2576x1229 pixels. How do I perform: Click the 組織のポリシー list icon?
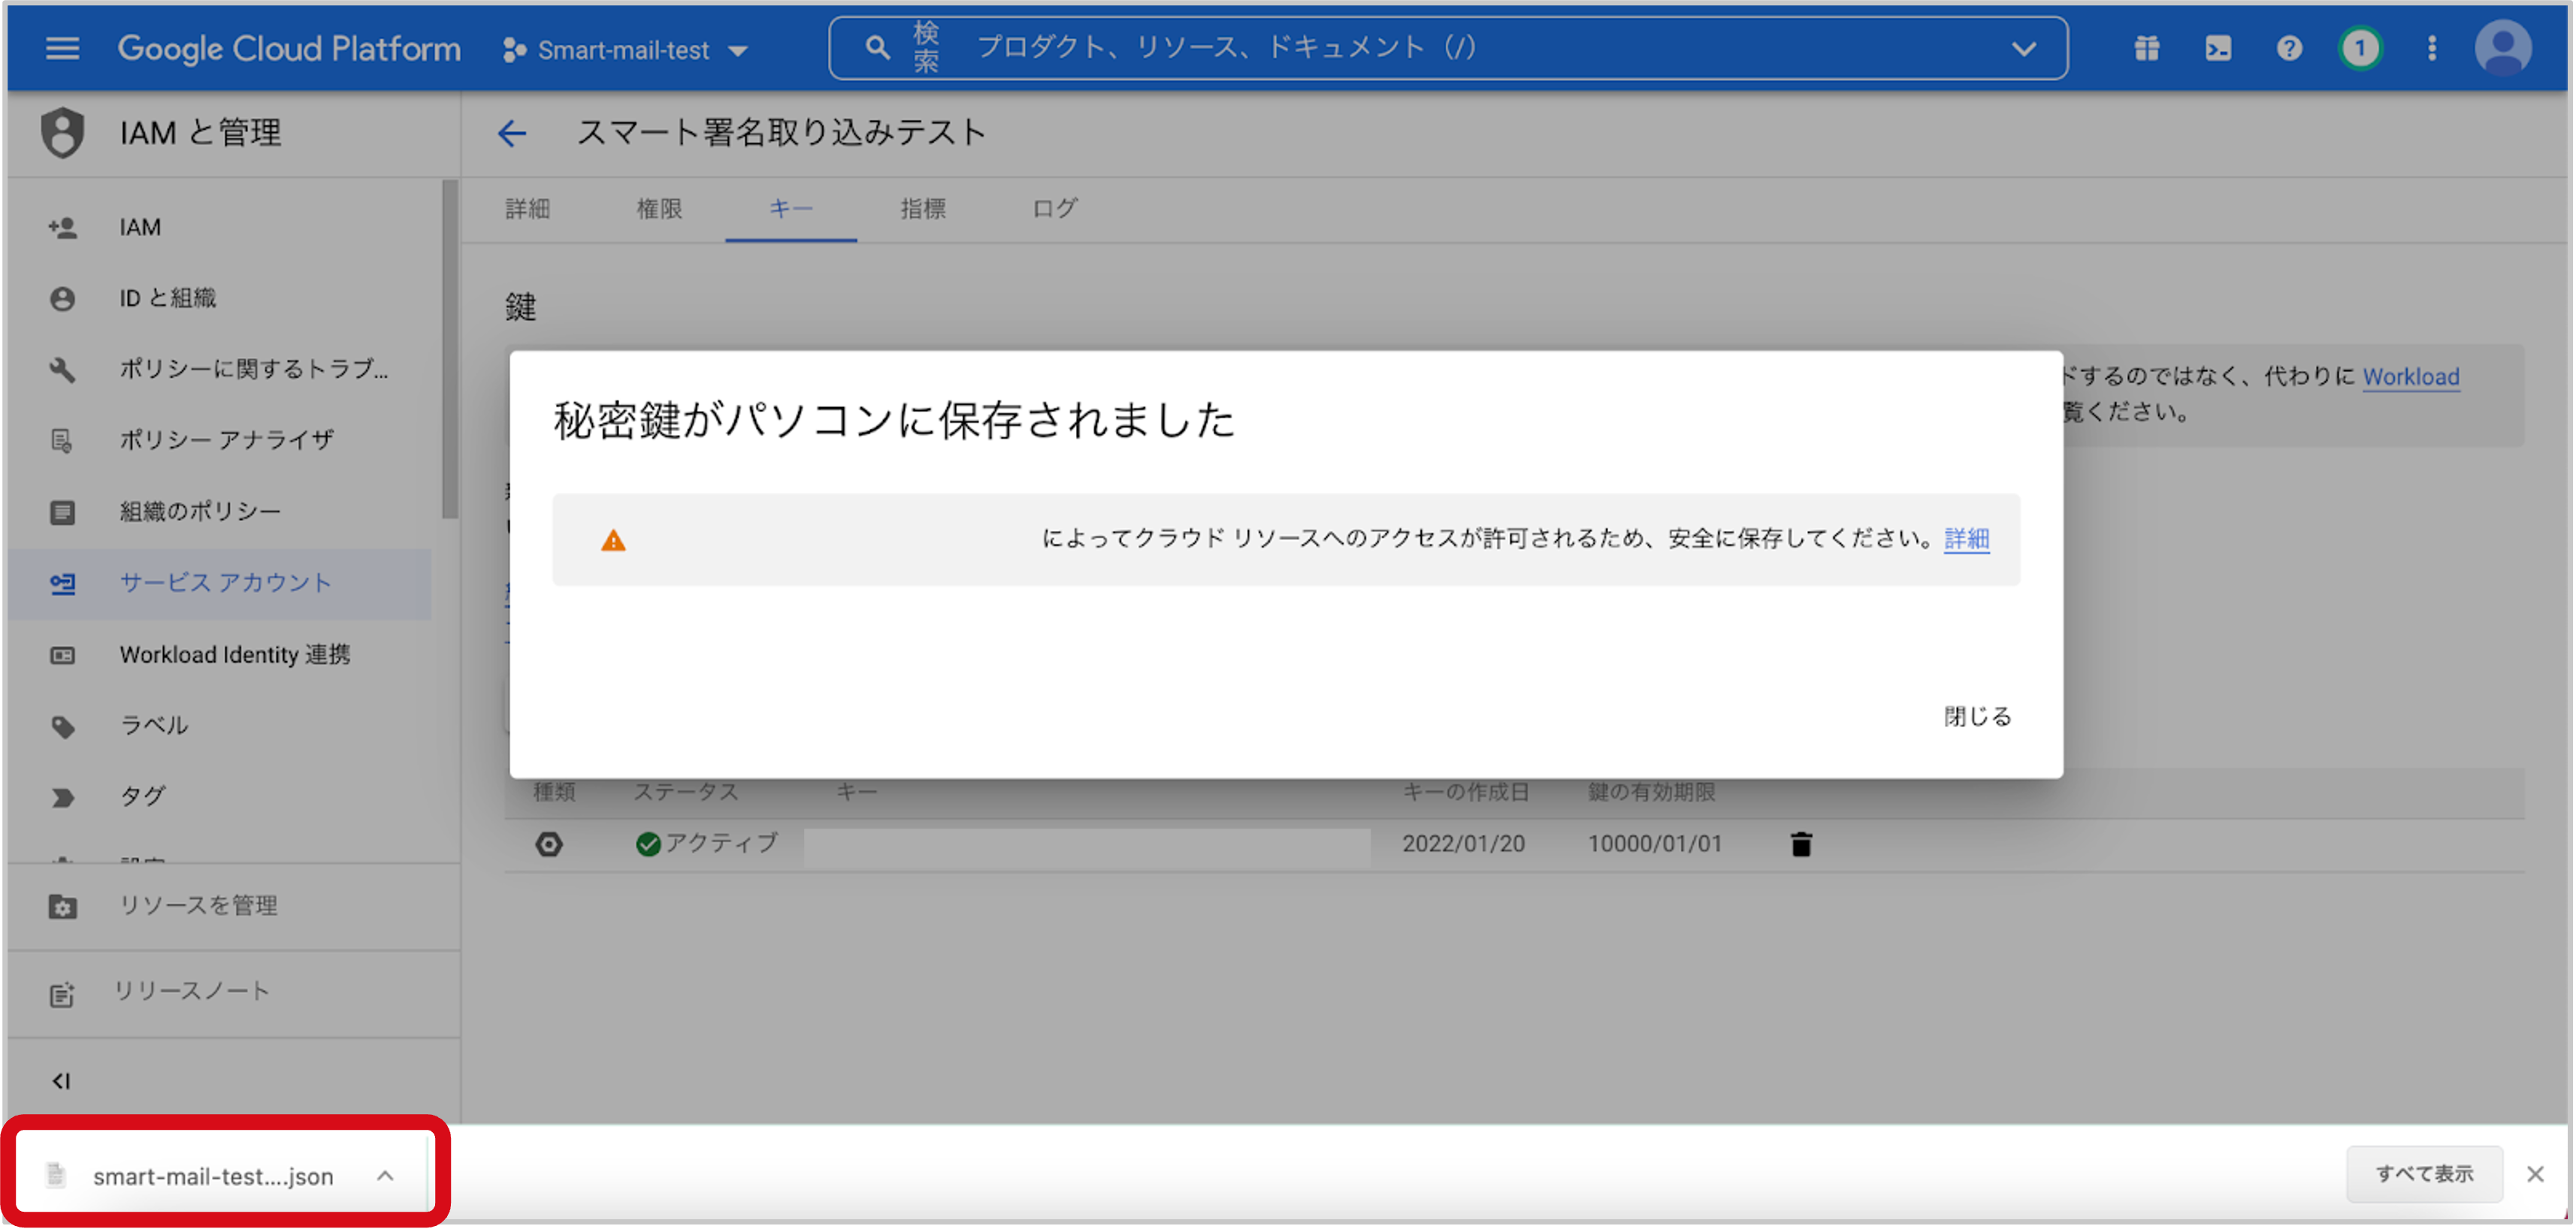[62, 513]
